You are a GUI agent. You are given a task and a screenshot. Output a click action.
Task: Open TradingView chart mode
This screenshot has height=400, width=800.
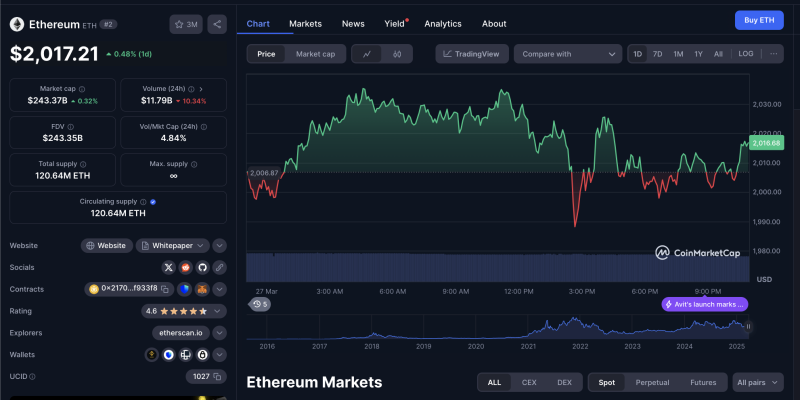click(x=472, y=54)
